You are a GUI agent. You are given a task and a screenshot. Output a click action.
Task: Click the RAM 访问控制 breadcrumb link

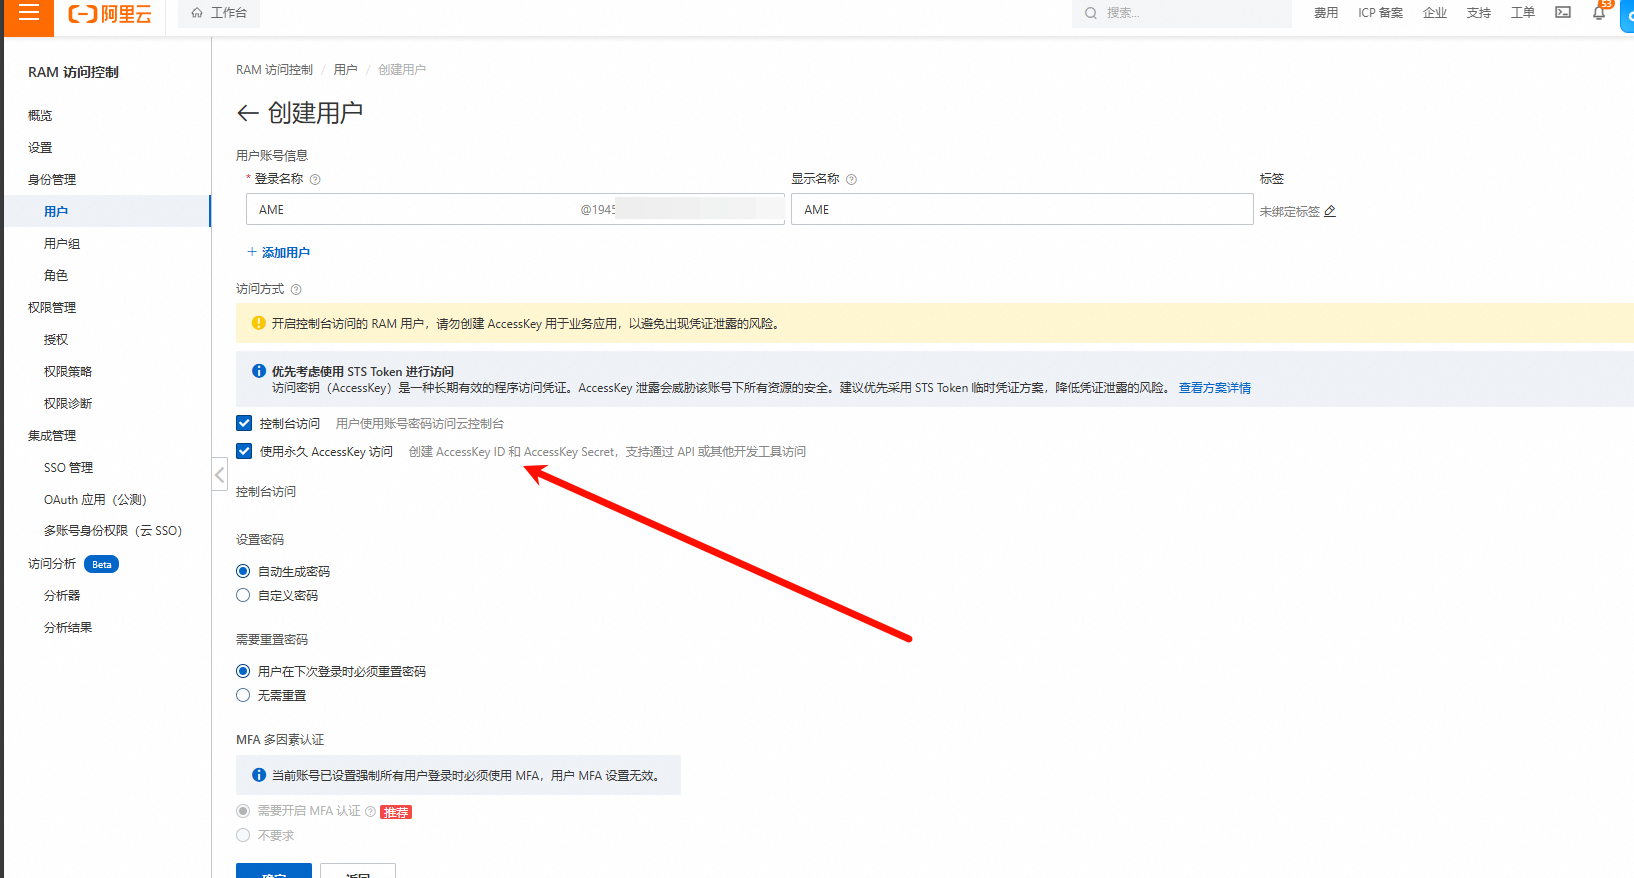click(274, 70)
